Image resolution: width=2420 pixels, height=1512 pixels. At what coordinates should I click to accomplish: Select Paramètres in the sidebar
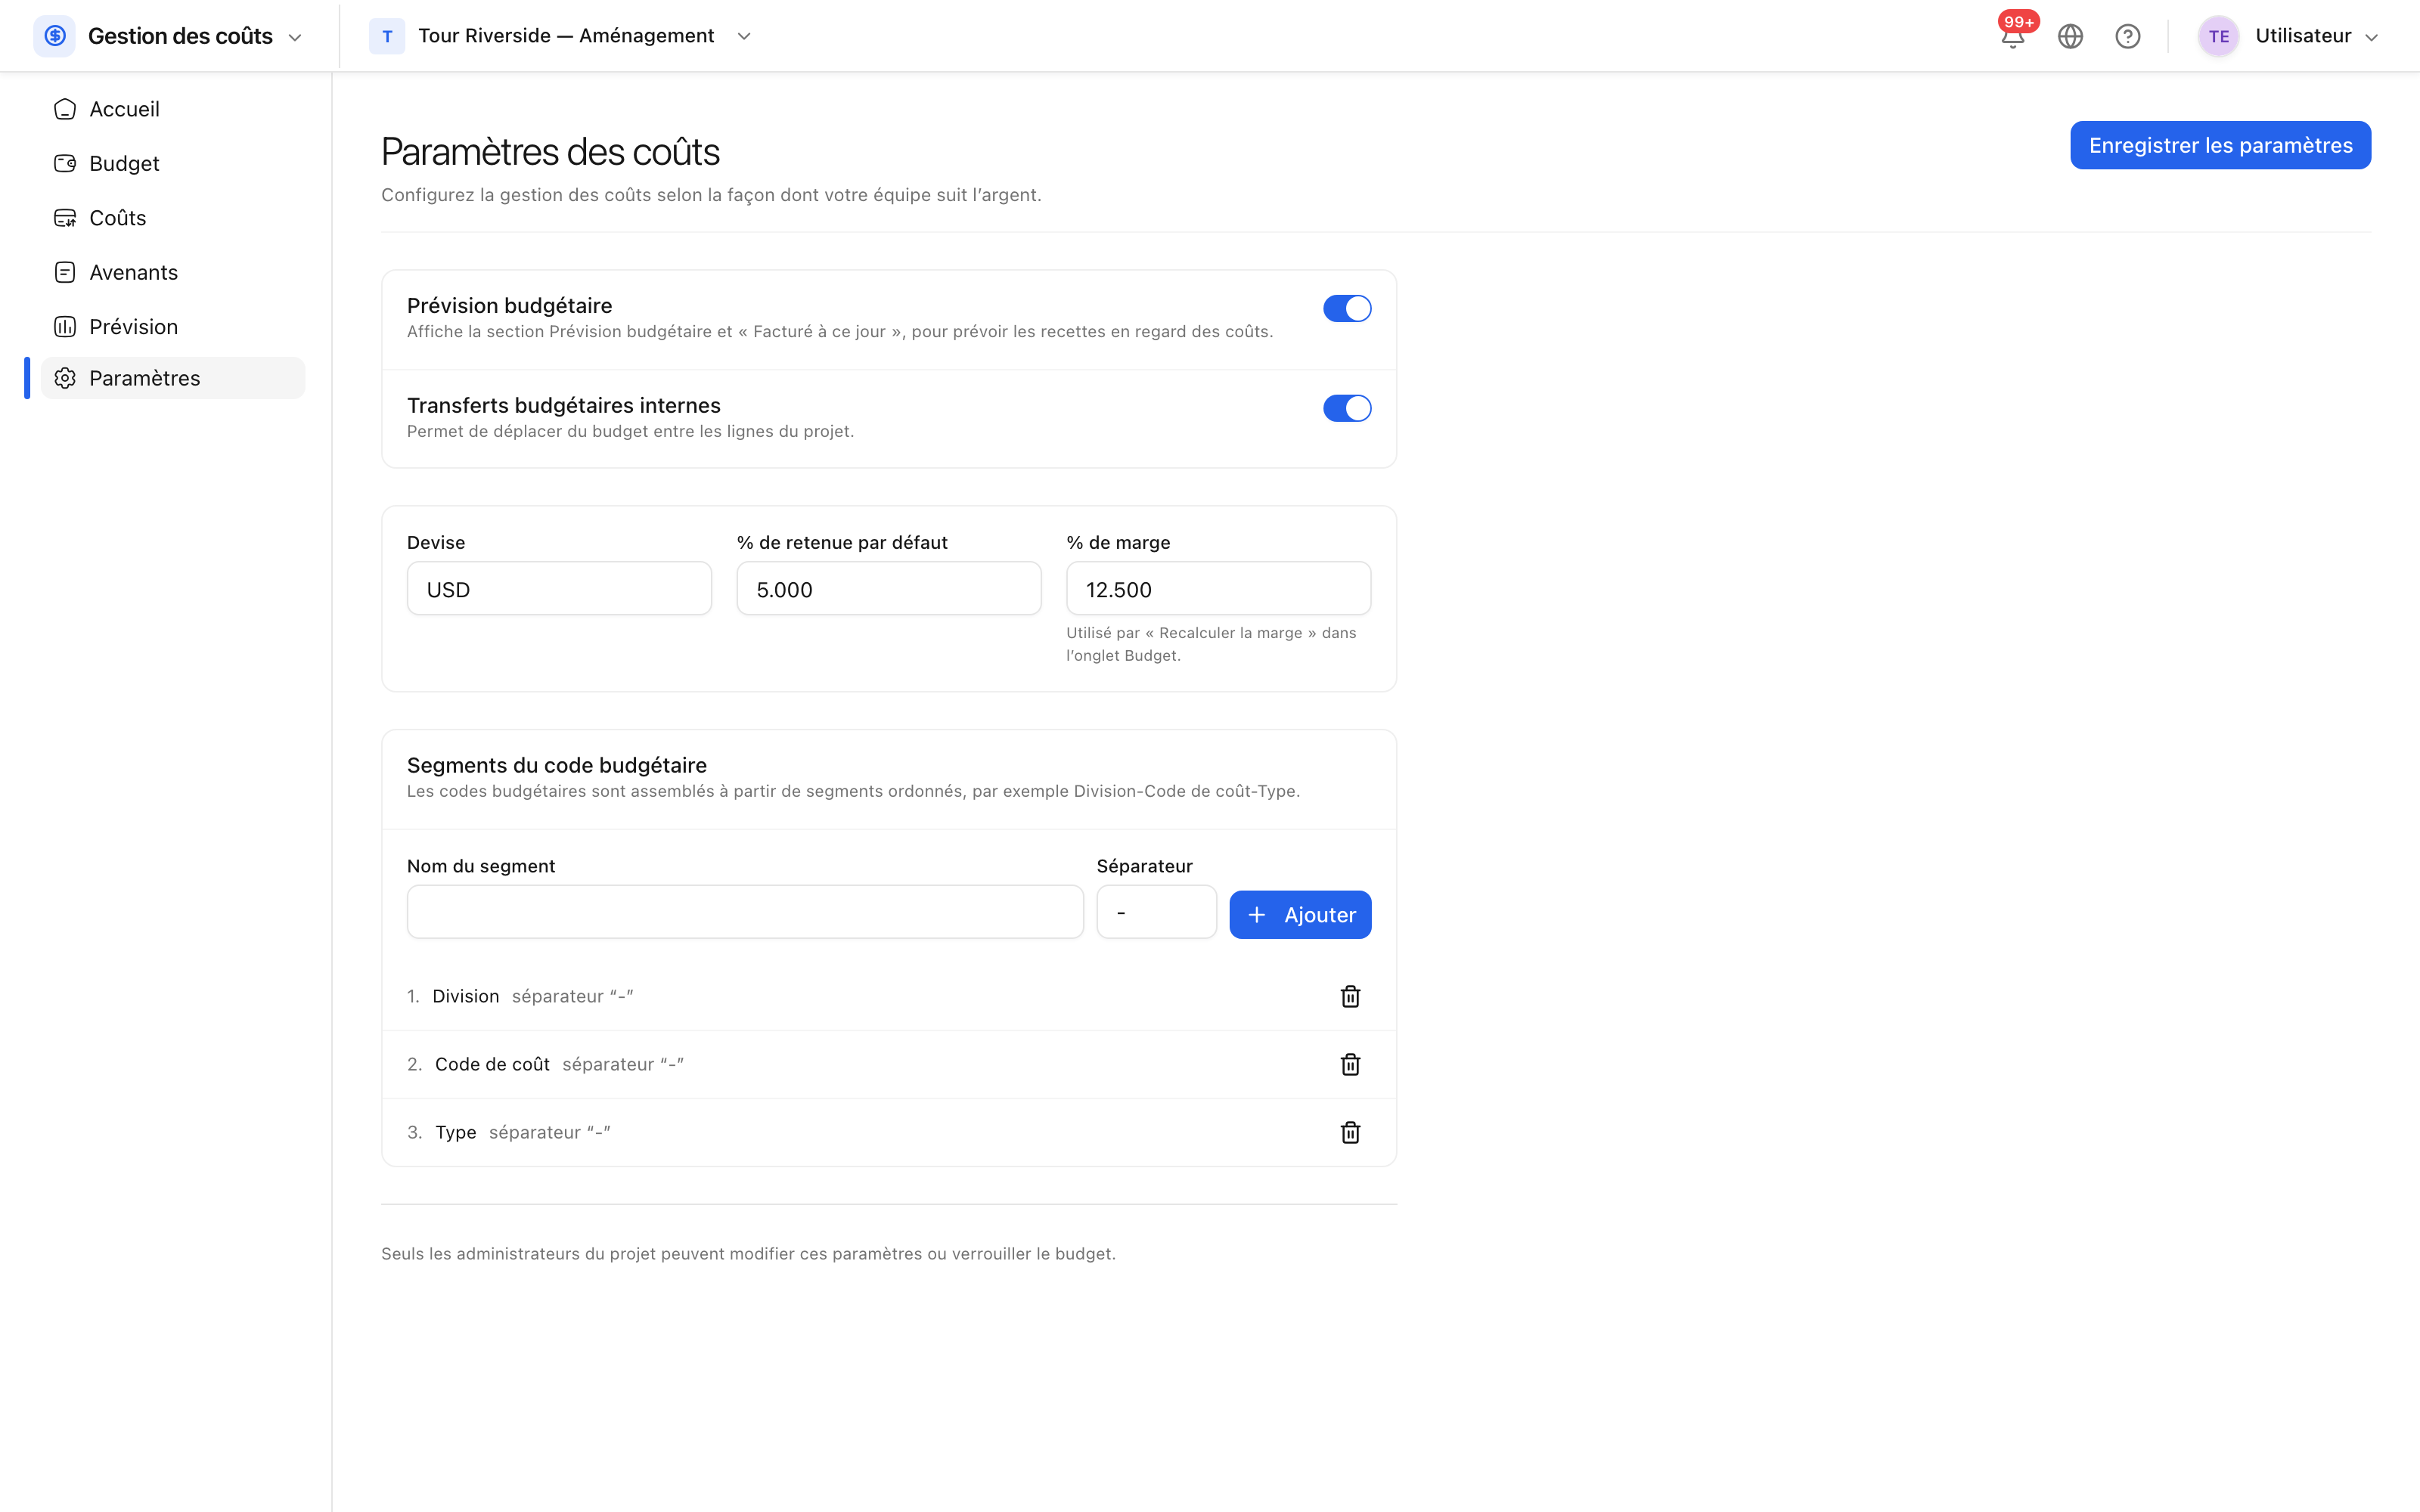point(172,378)
